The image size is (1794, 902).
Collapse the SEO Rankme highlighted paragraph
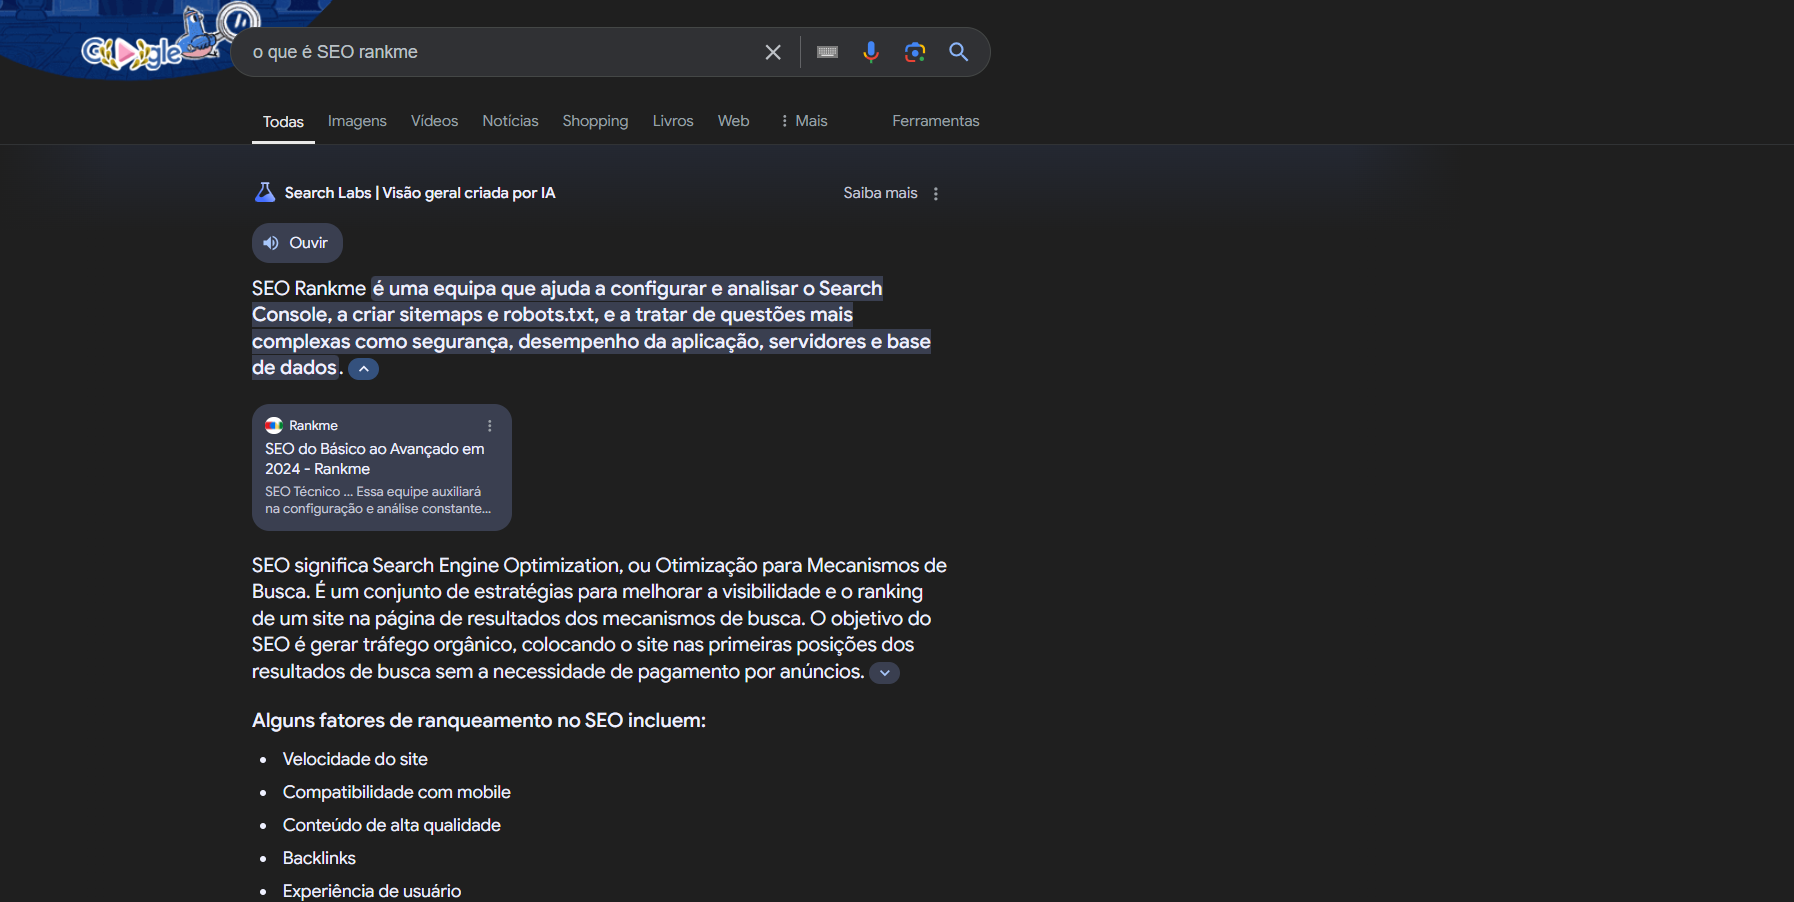[x=364, y=369]
